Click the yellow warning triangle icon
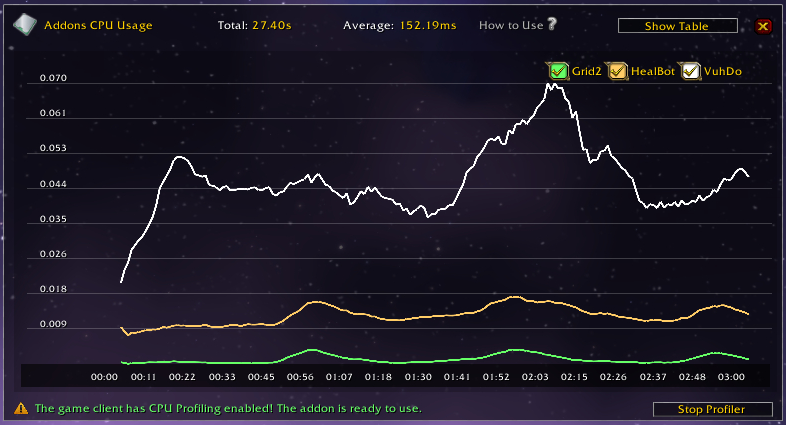The height and width of the screenshot is (425, 786). click(x=20, y=408)
